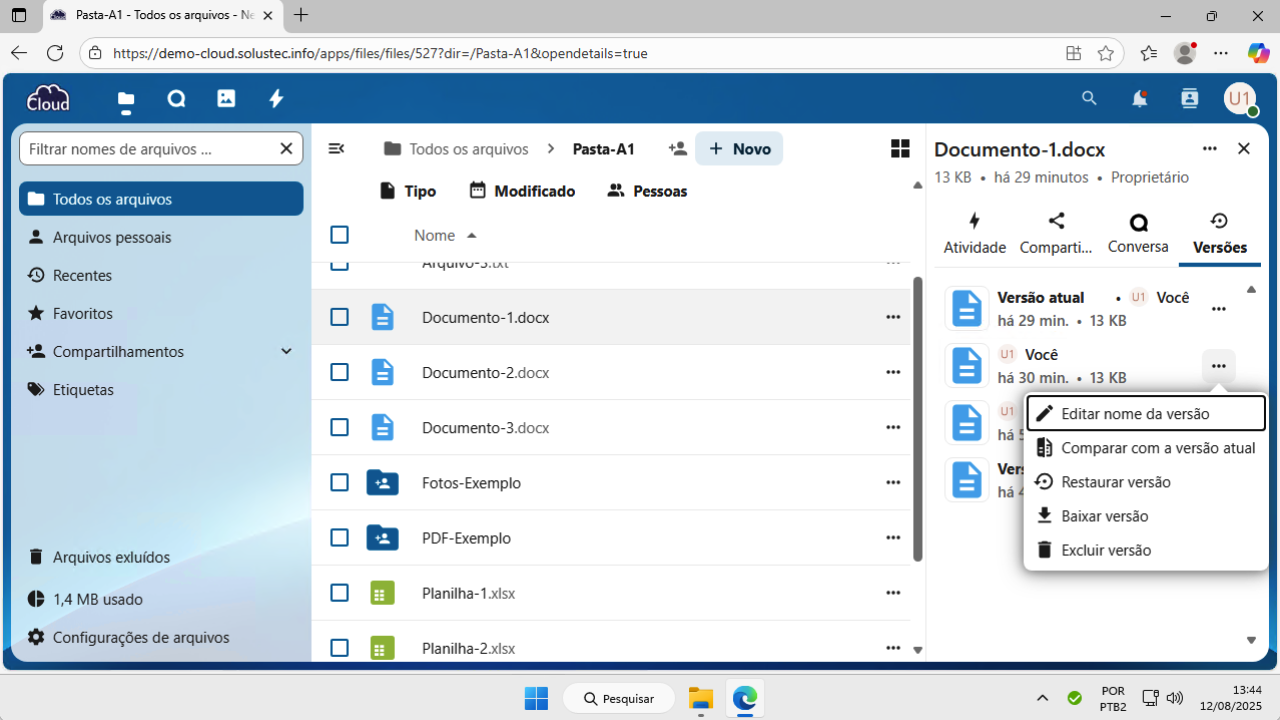Open the Photos app in top bar
This screenshot has width=1280, height=720.
tap(226, 98)
